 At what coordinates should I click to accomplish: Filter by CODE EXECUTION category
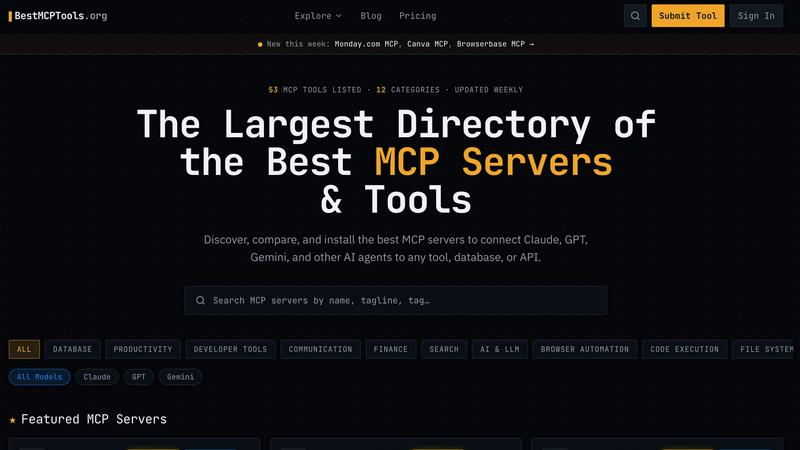click(684, 349)
